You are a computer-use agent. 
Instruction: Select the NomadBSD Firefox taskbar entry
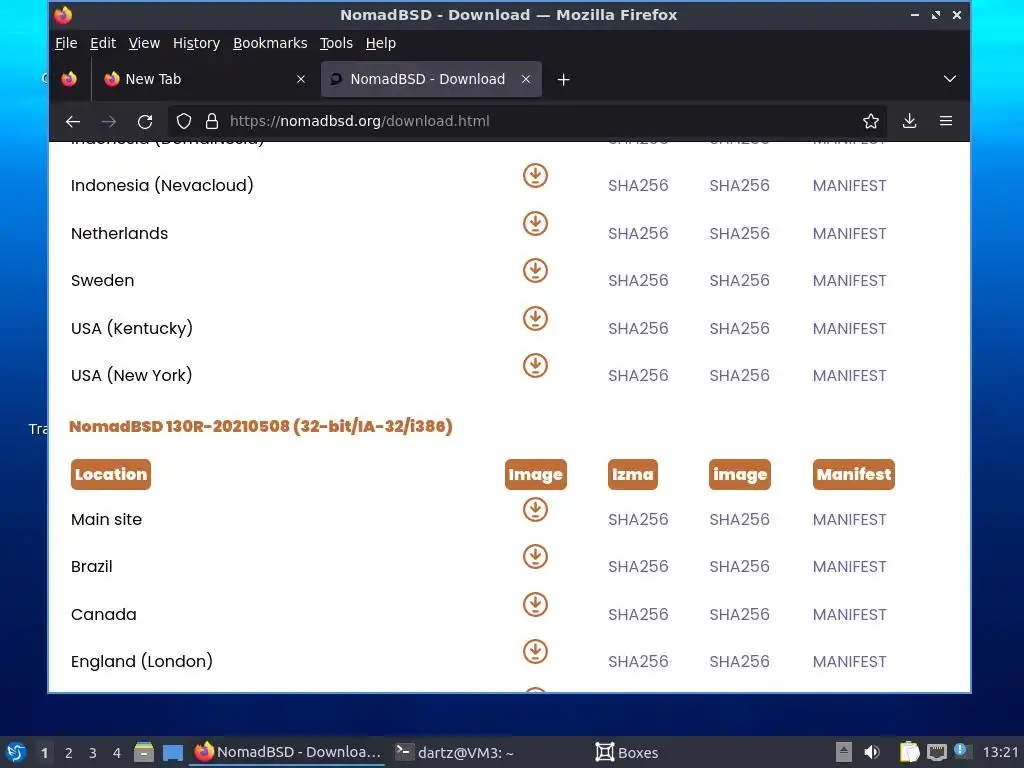[288, 752]
